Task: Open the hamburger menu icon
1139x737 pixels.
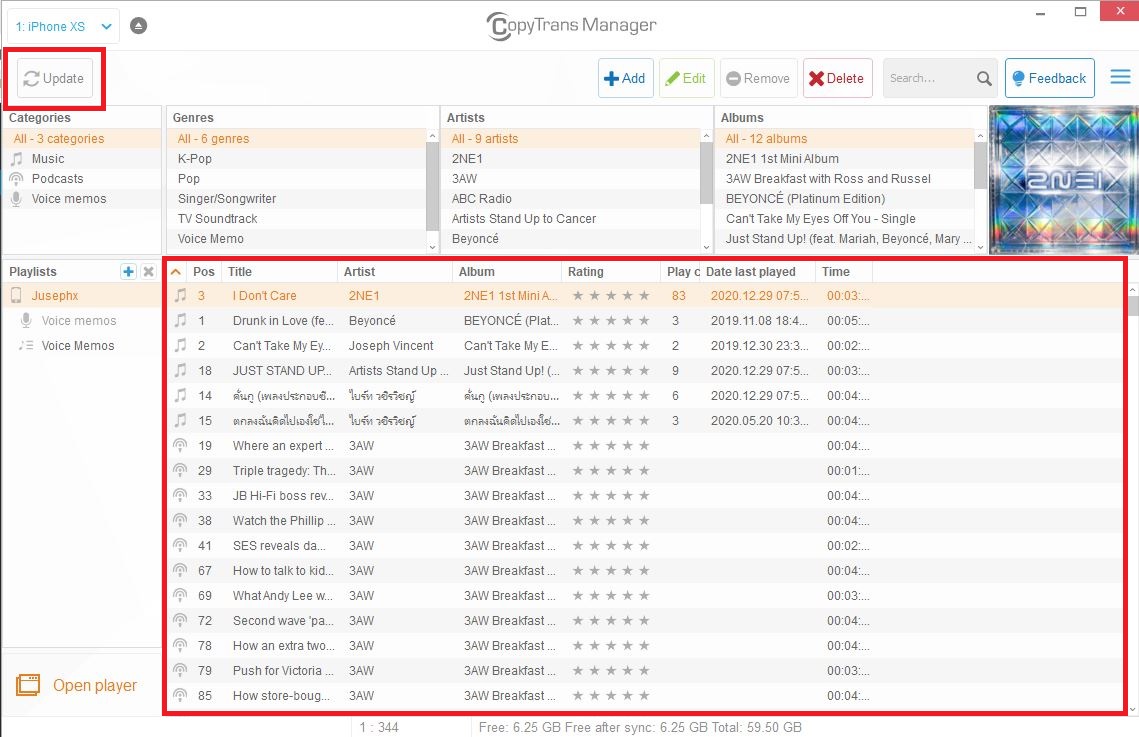Action: [1120, 77]
